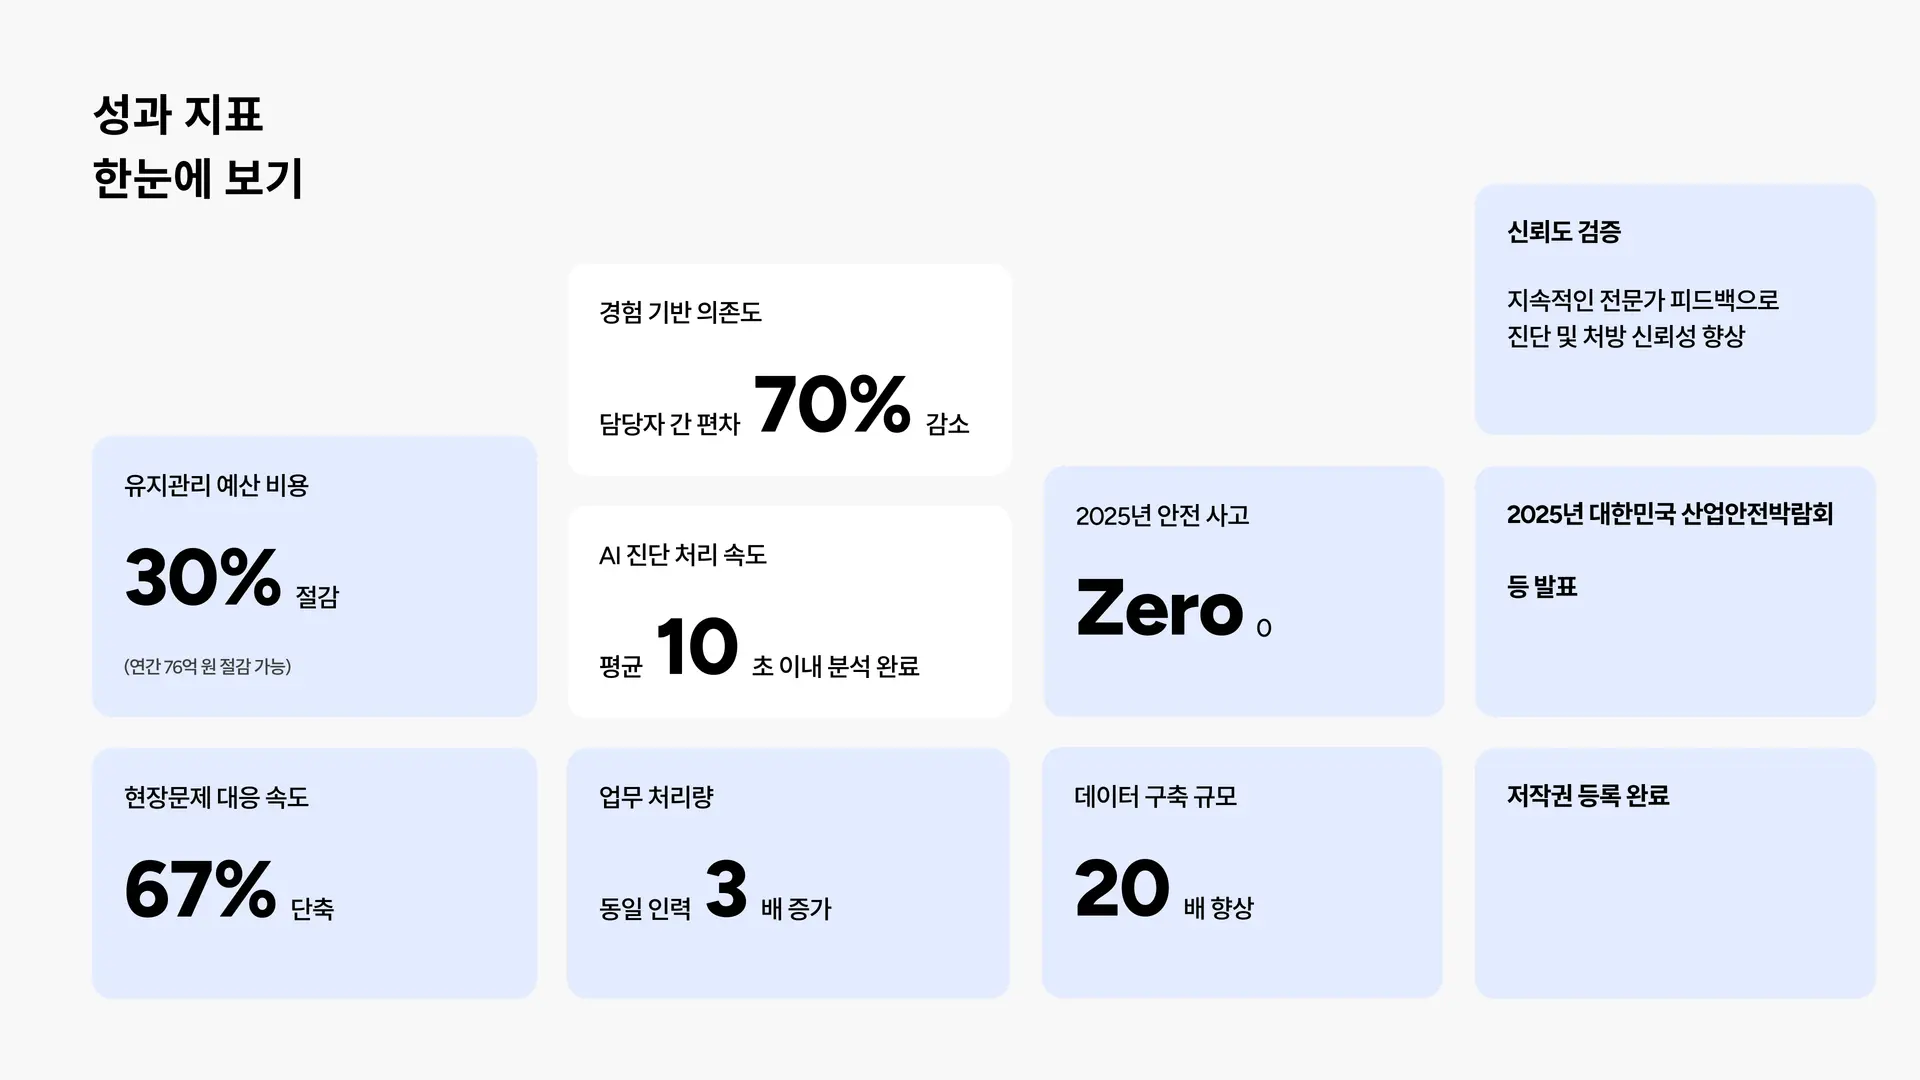Select the '업무 처리량' card heading
This screenshot has width=1920, height=1080.
(656, 798)
